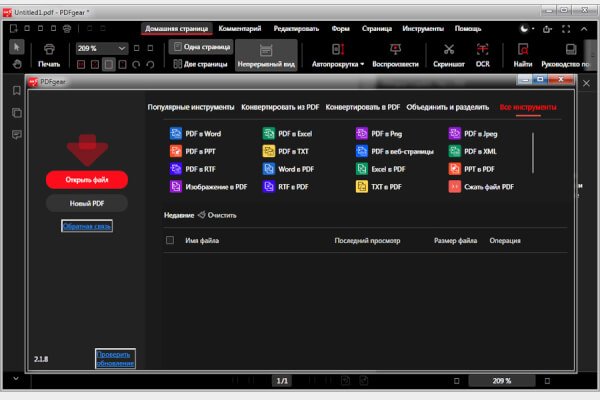Choose PDF в Jpeg converter
This screenshot has height=400, width=600.
point(473,134)
